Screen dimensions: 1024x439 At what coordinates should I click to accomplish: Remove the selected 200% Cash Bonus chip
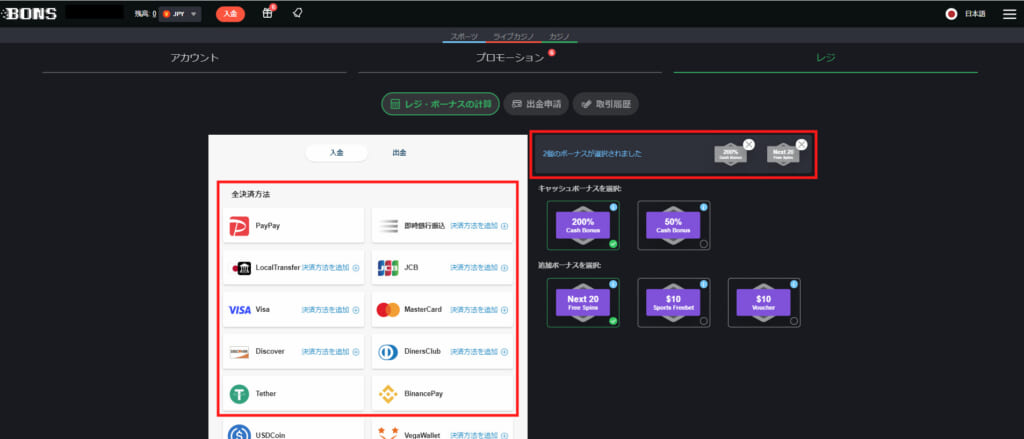[749, 145]
